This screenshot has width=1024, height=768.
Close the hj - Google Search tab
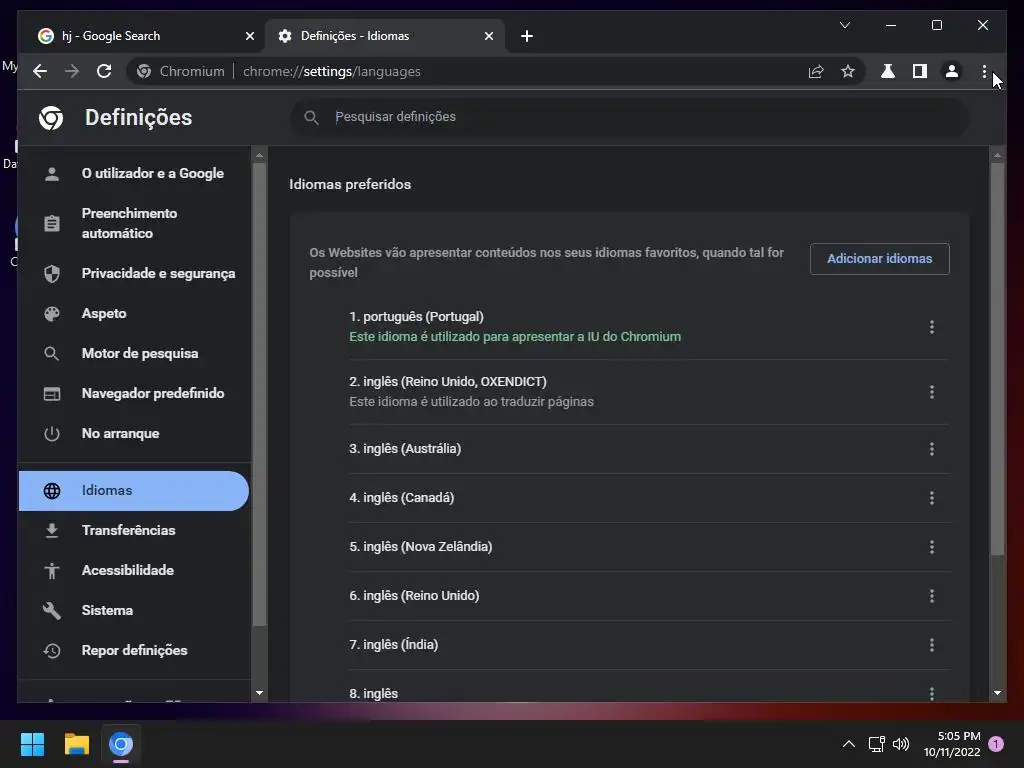[x=249, y=36]
